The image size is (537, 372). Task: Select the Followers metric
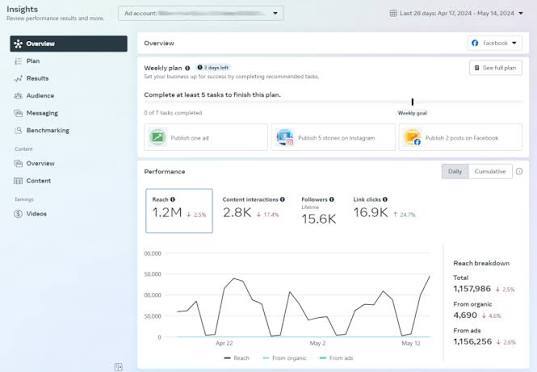pyautogui.click(x=319, y=211)
